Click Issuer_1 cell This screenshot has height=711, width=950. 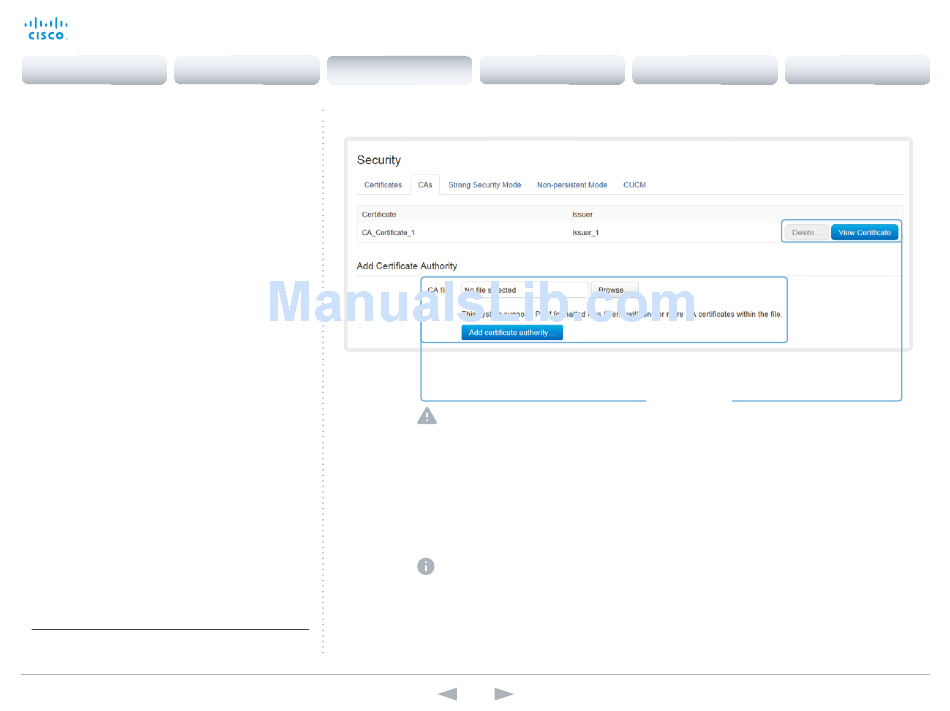[x=585, y=233]
